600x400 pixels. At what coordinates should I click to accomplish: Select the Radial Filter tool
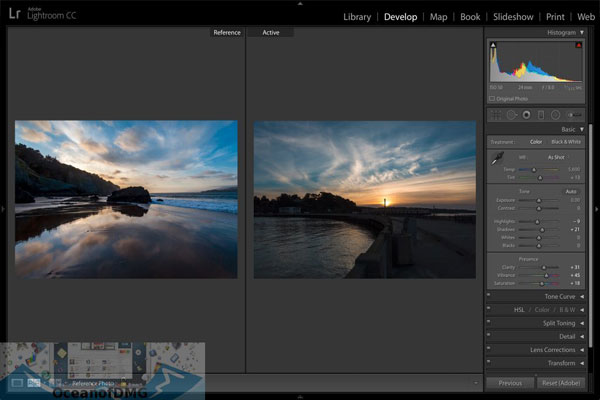(555, 115)
